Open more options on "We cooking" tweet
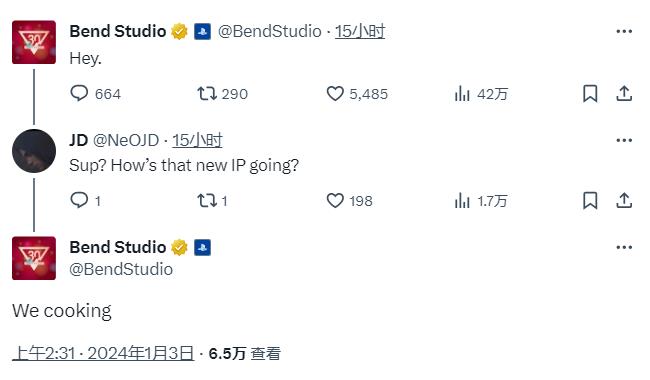 (624, 247)
